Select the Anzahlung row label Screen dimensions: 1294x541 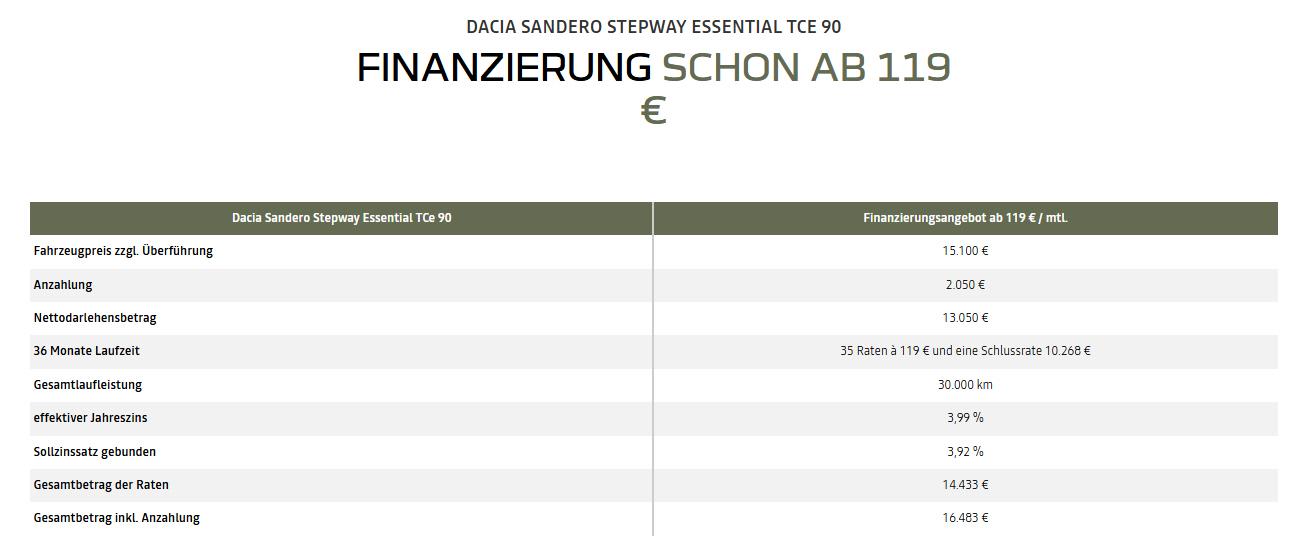click(63, 284)
